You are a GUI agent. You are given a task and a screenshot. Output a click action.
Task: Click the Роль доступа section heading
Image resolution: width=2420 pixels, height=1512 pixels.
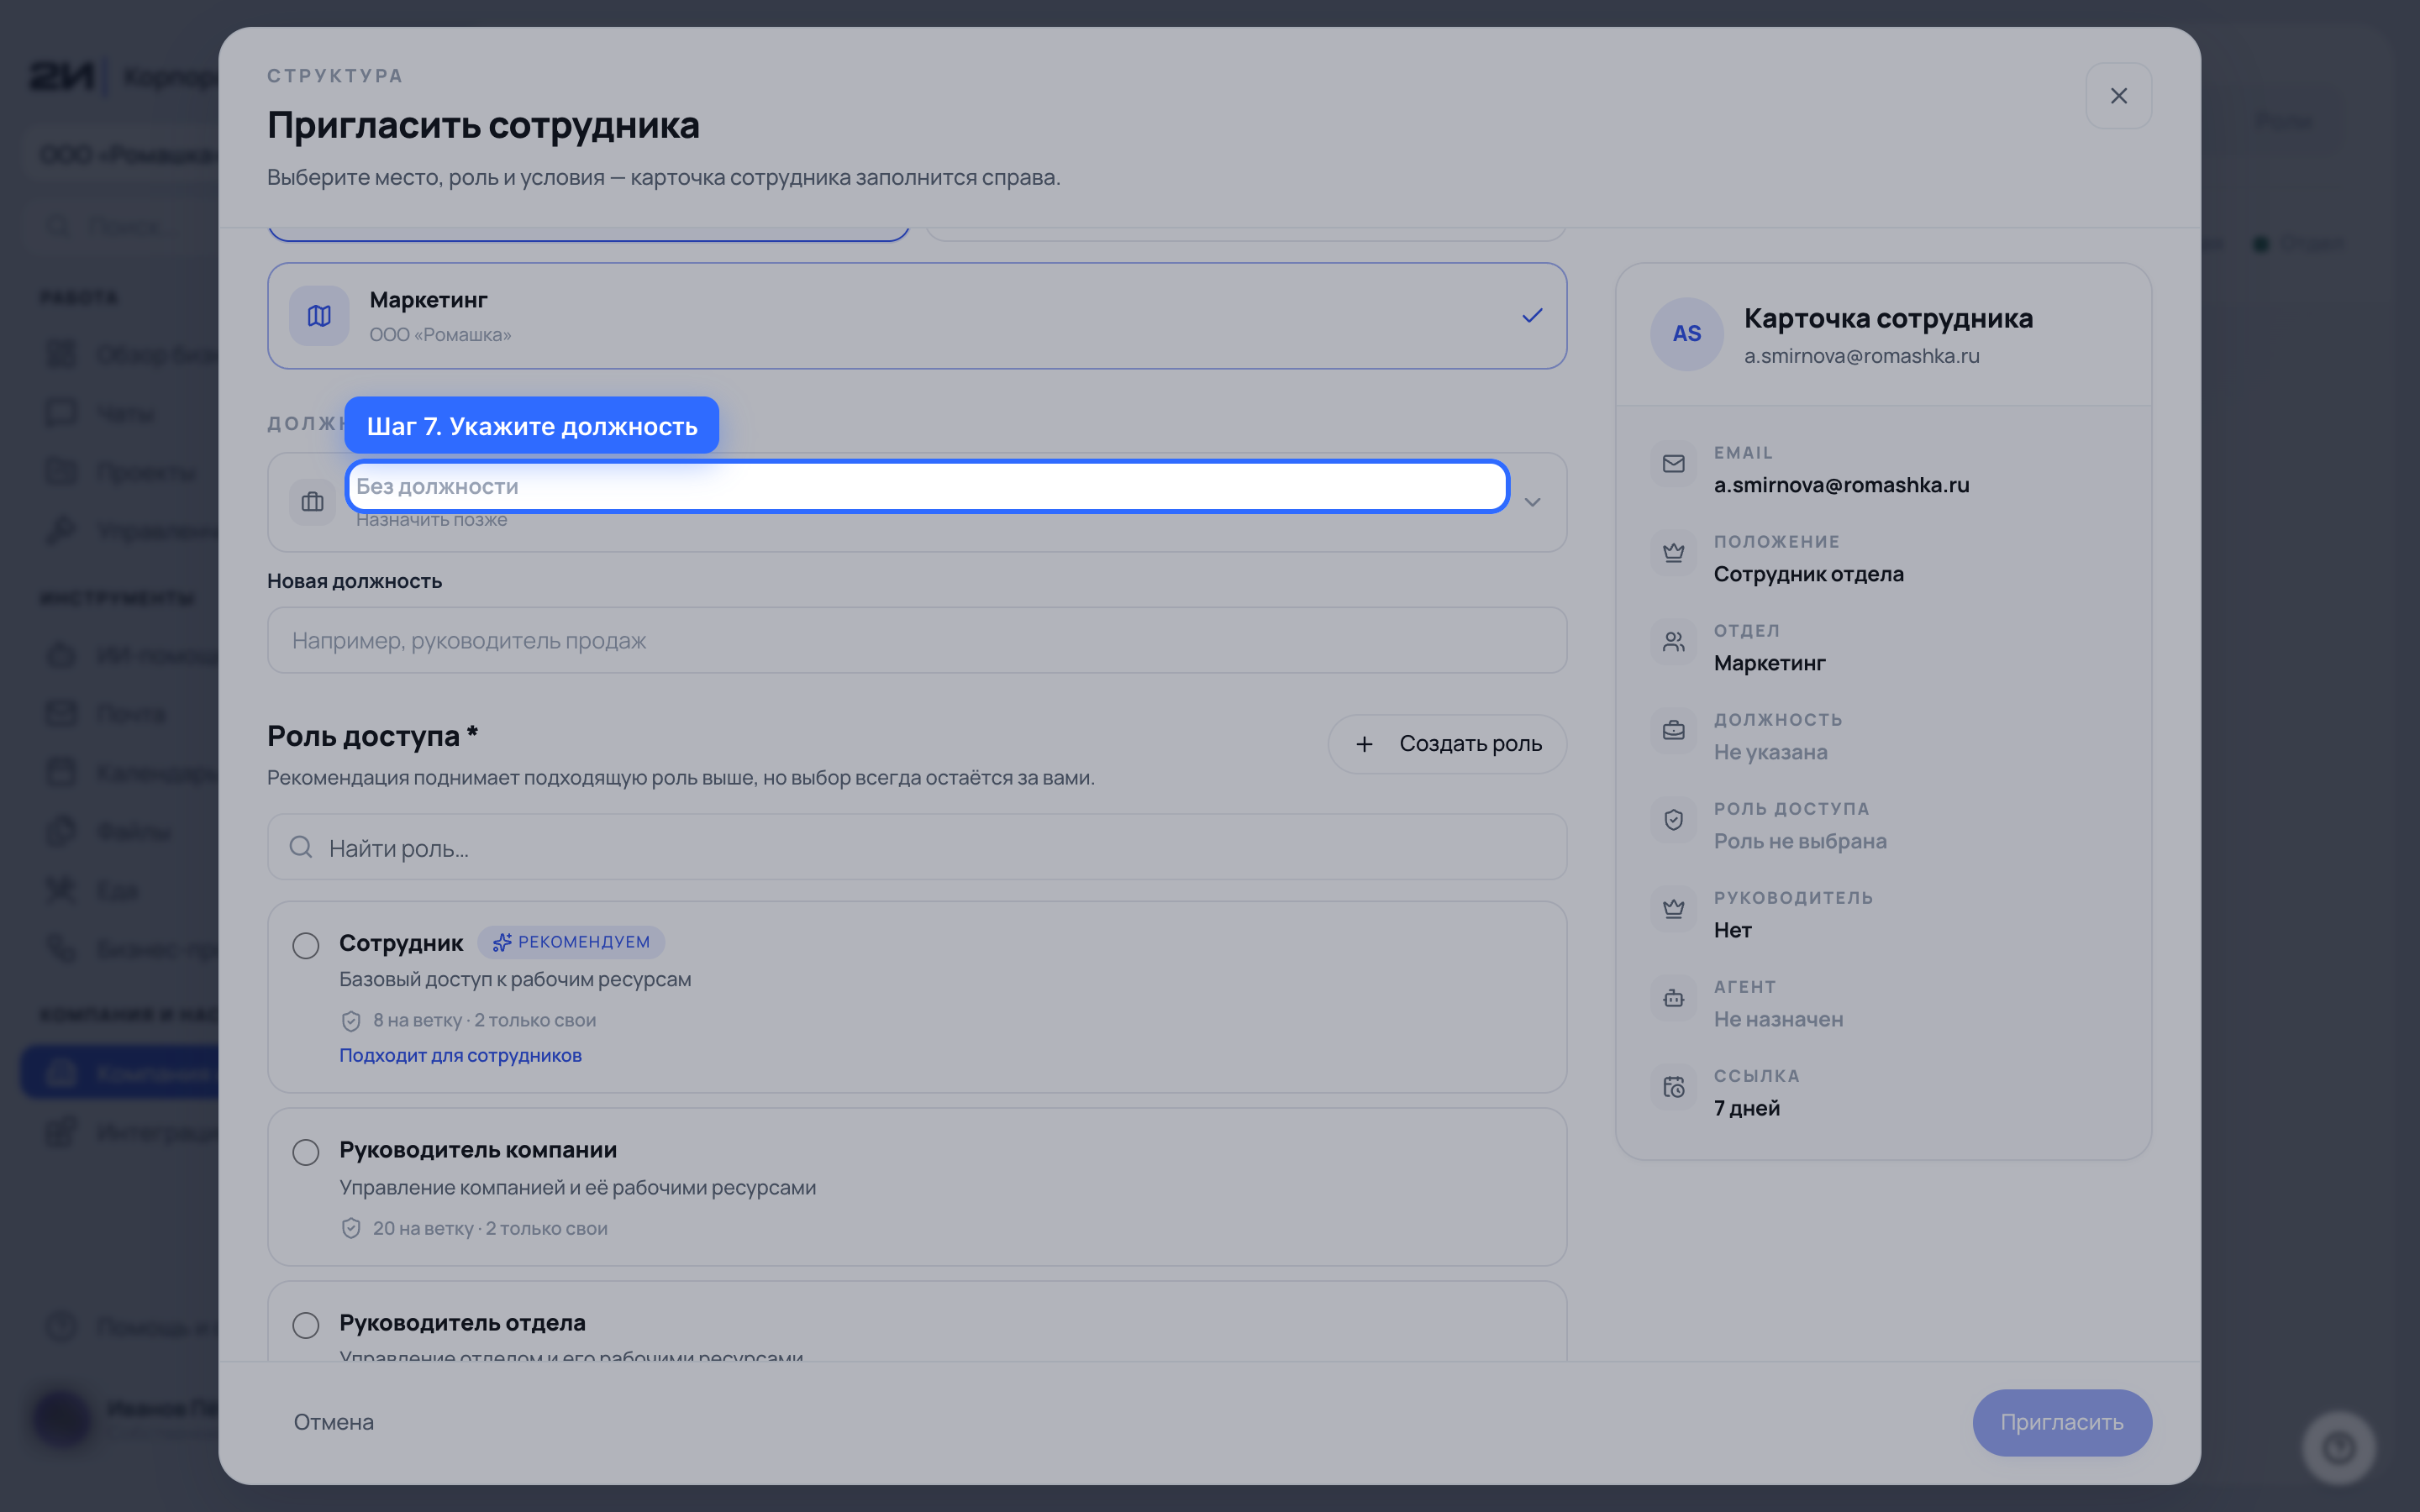point(373,736)
